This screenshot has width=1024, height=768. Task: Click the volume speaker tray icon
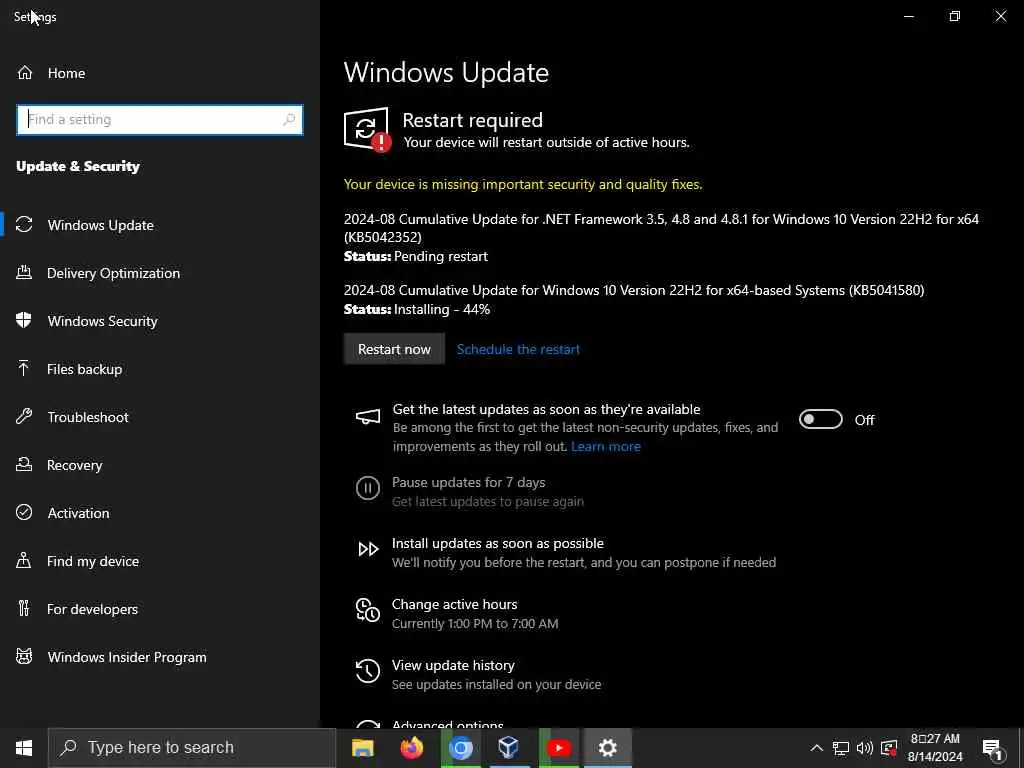pyautogui.click(x=865, y=748)
